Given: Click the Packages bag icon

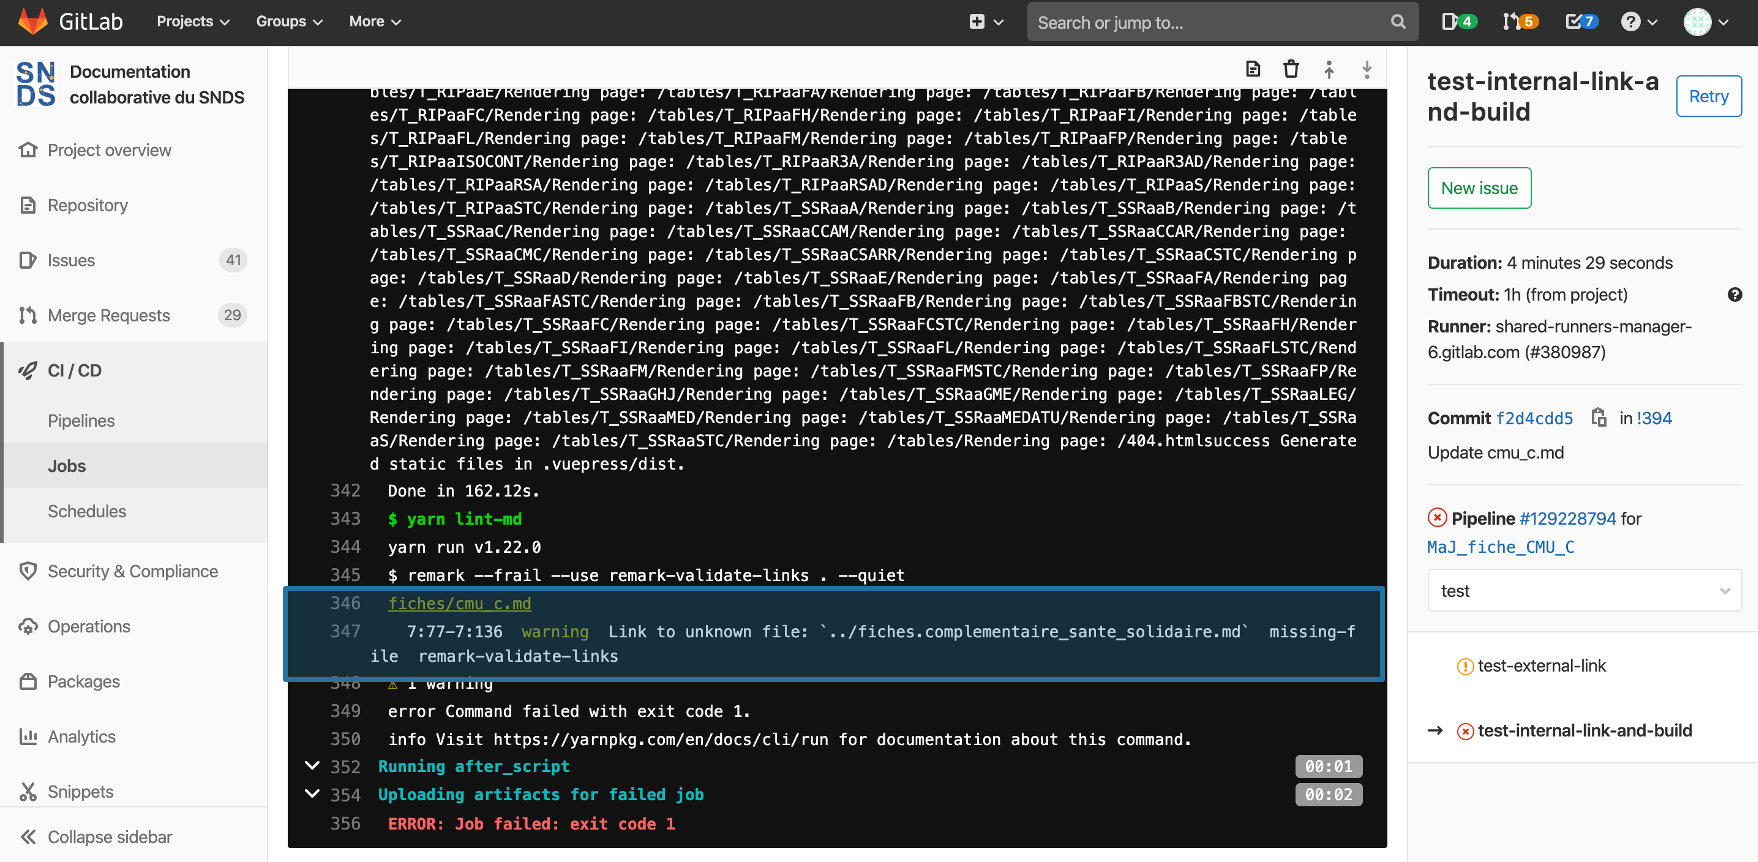Looking at the screenshot, I should (x=28, y=681).
